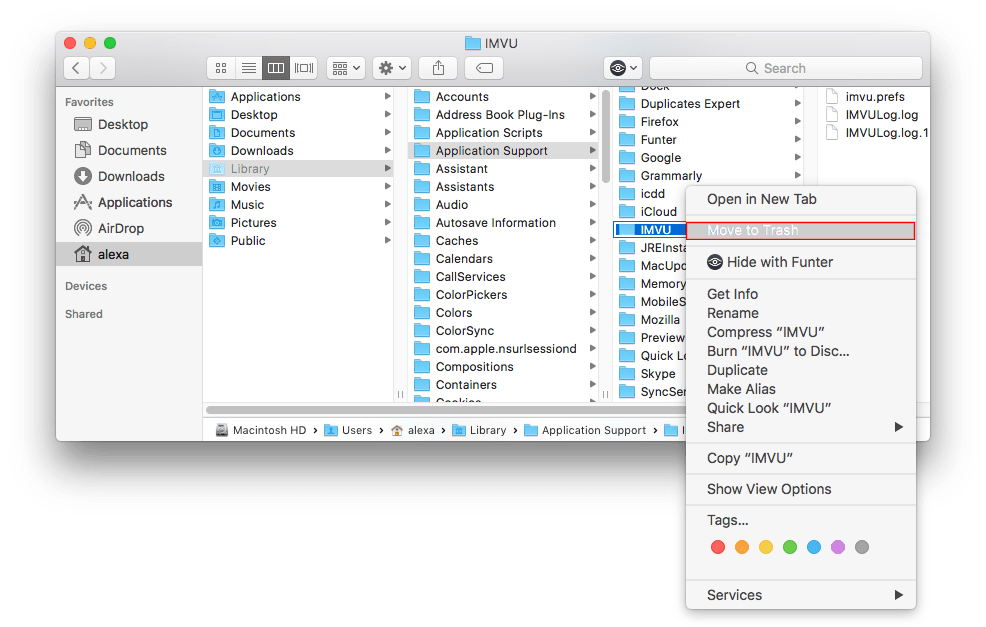Screen dimensions: 986x627
Task: Open the action gear menu
Action: tap(391, 68)
